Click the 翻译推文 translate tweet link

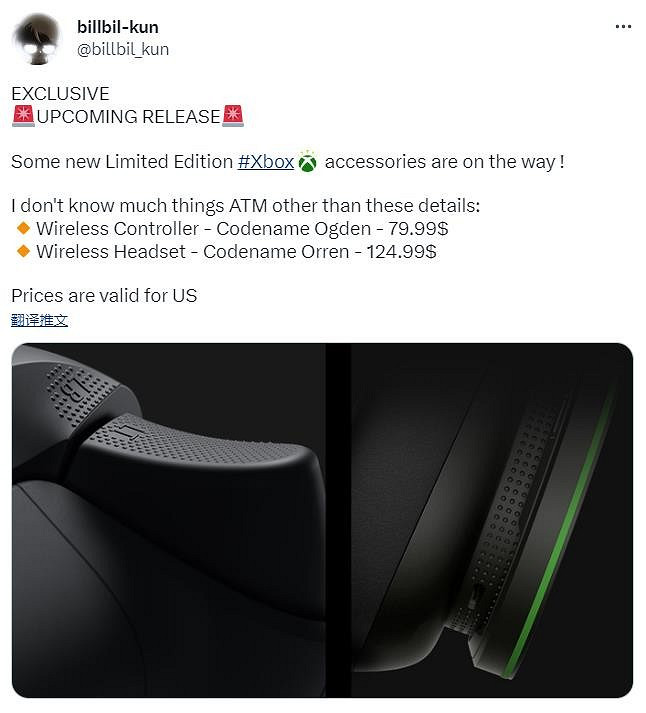tap(40, 321)
